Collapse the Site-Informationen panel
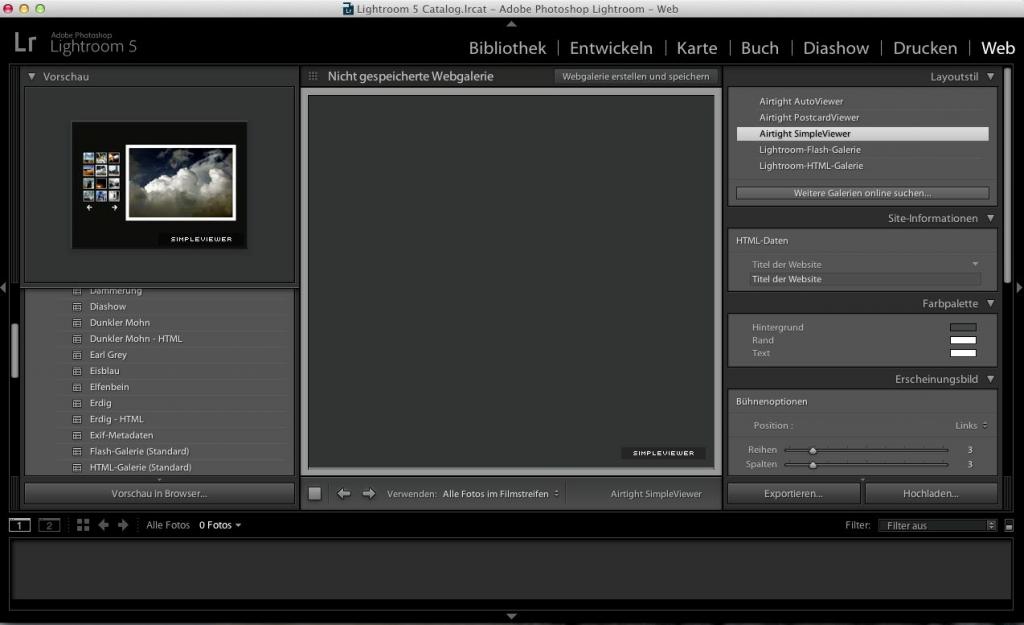Viewport: 1024px width, 625px height. pos(991,218)
